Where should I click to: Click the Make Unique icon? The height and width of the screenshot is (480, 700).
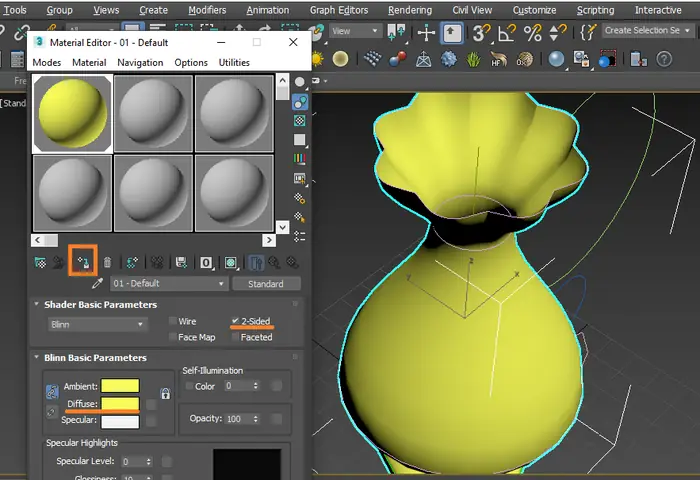[157, 263]
